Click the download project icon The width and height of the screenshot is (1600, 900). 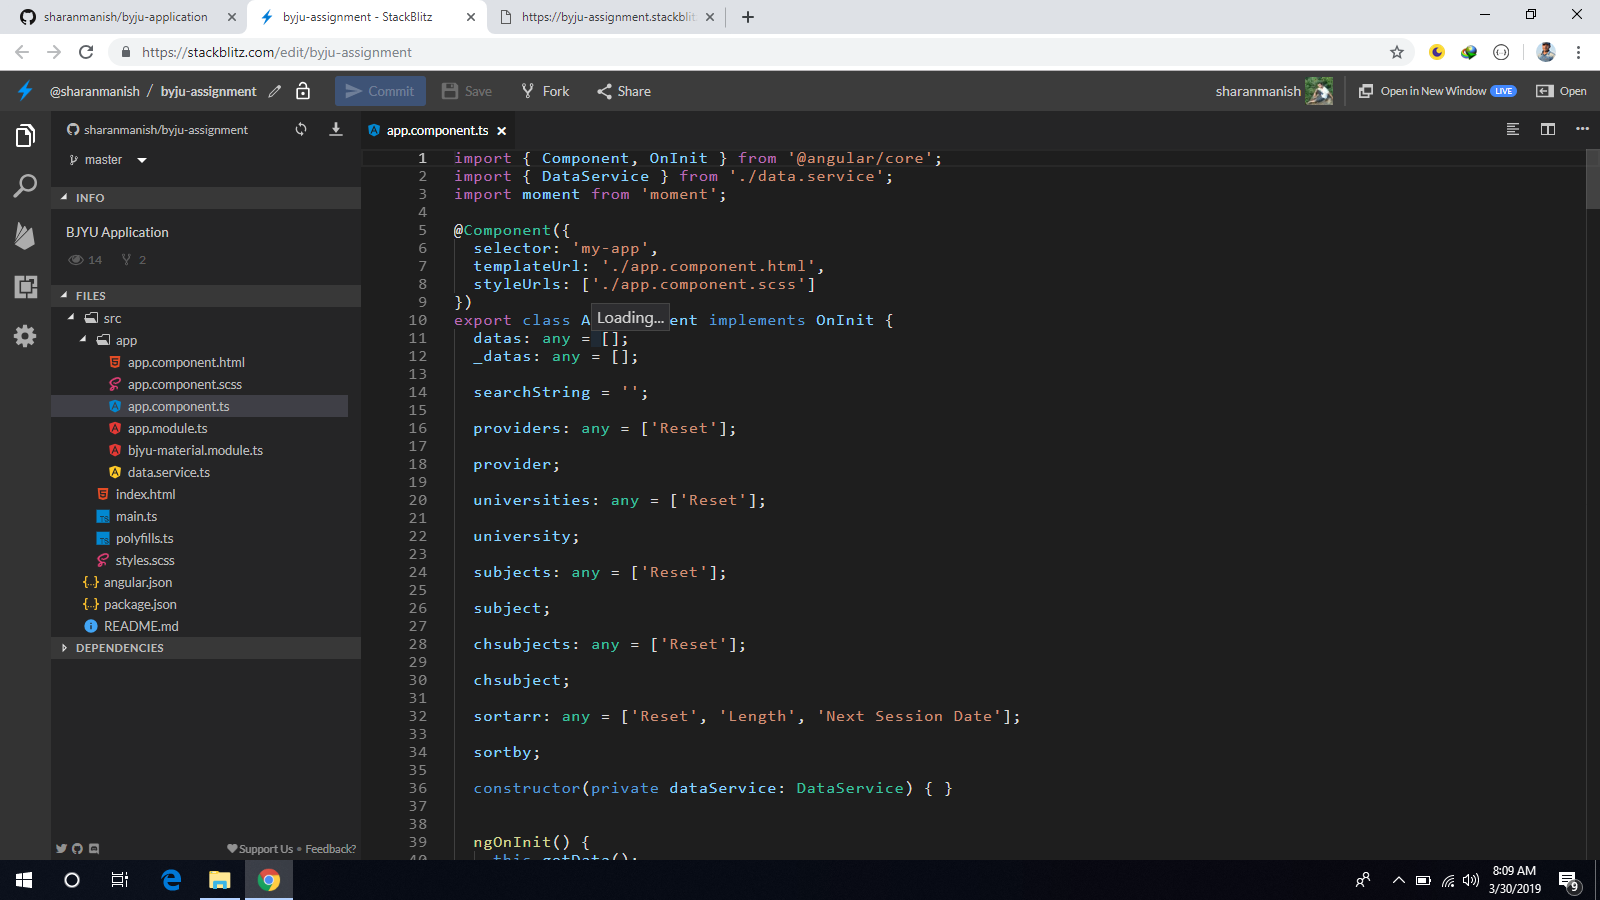coord(336,129)
